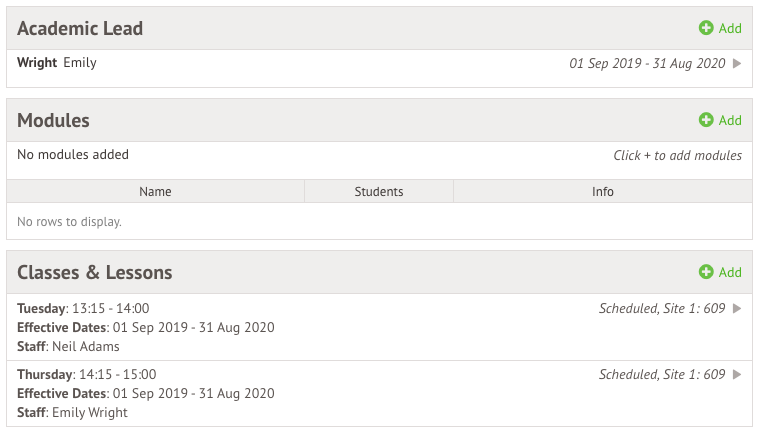Expand the Thursday 14:15 lesson arrow

(737, 374)
